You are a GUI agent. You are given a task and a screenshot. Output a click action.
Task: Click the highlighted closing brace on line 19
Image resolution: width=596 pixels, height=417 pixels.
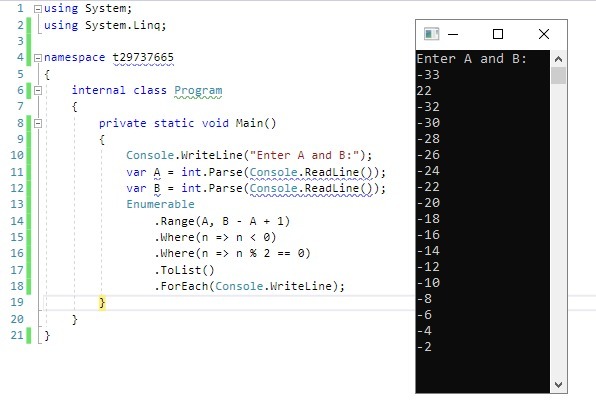click(x=102, y=303)
